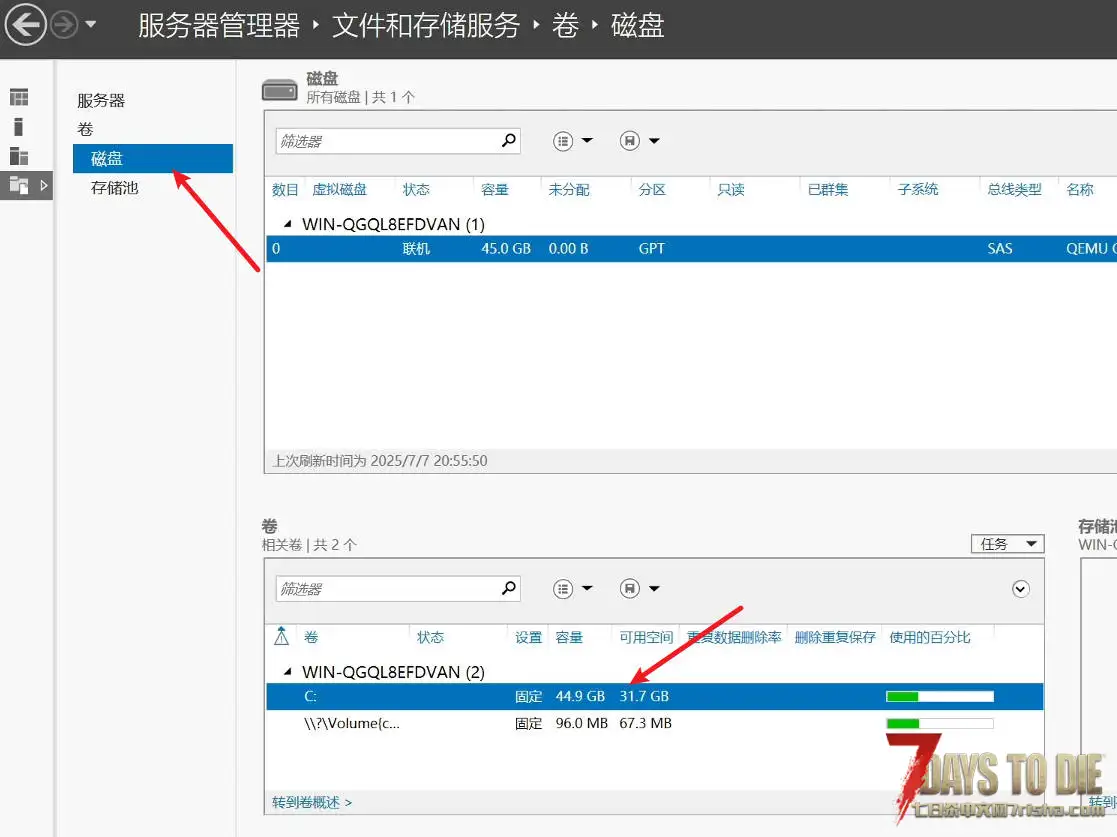The height and width of the screenshot is (837, 1117).
Task: Select the Local Server sidebar icon
Action: [x=19, y=127]
